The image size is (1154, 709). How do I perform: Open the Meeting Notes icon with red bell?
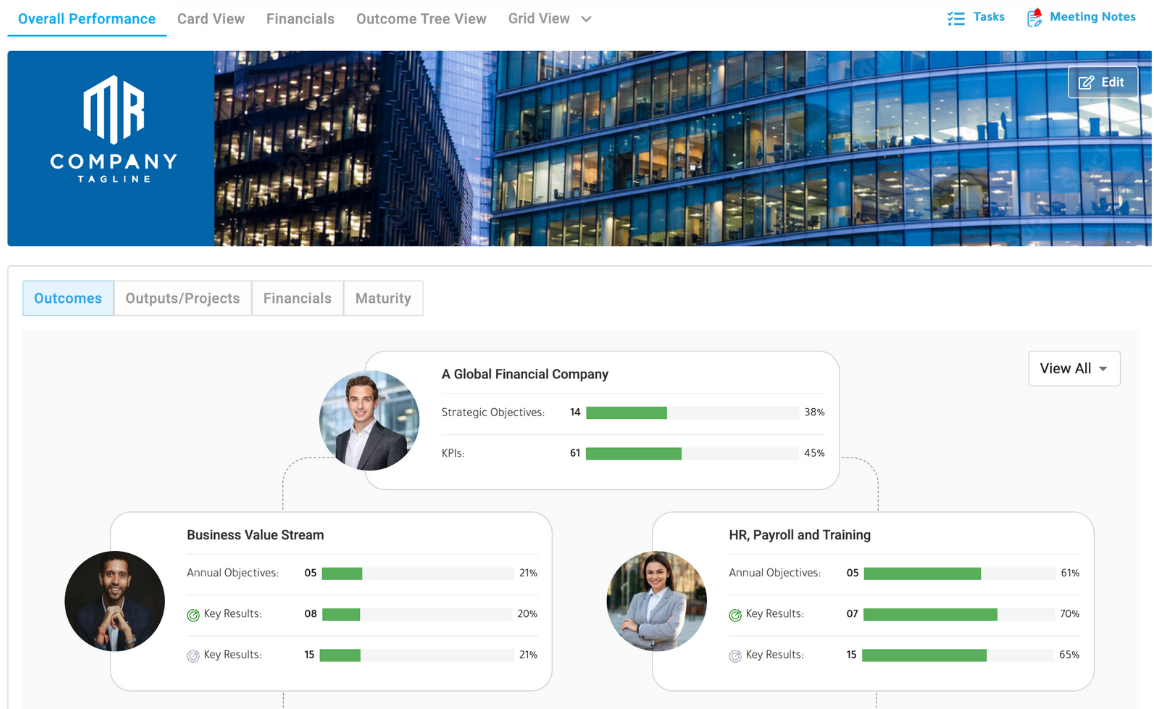coord(1034,18)
